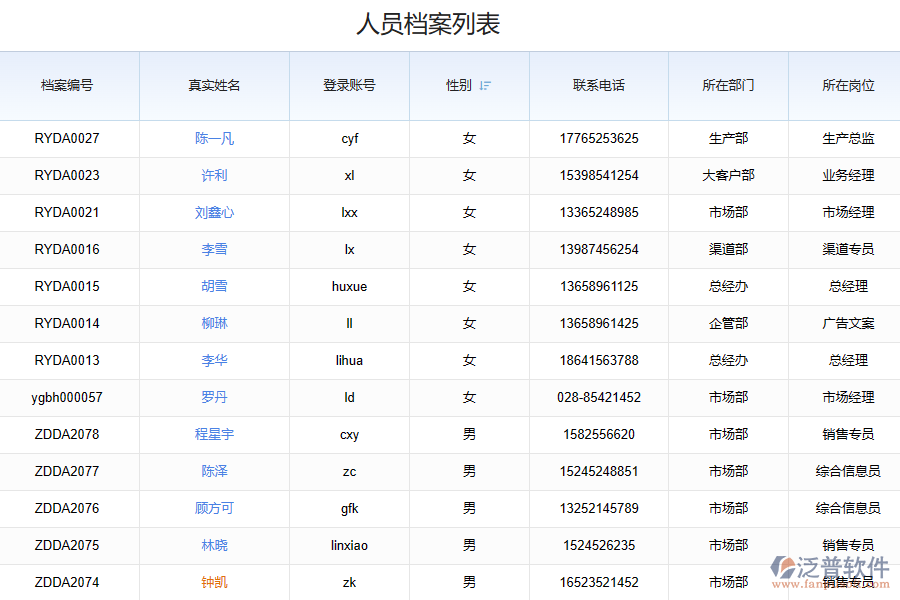Click the sort icon beside 性别 header
The height and width of the screenshot is (600, 900).
pos(485,86)
